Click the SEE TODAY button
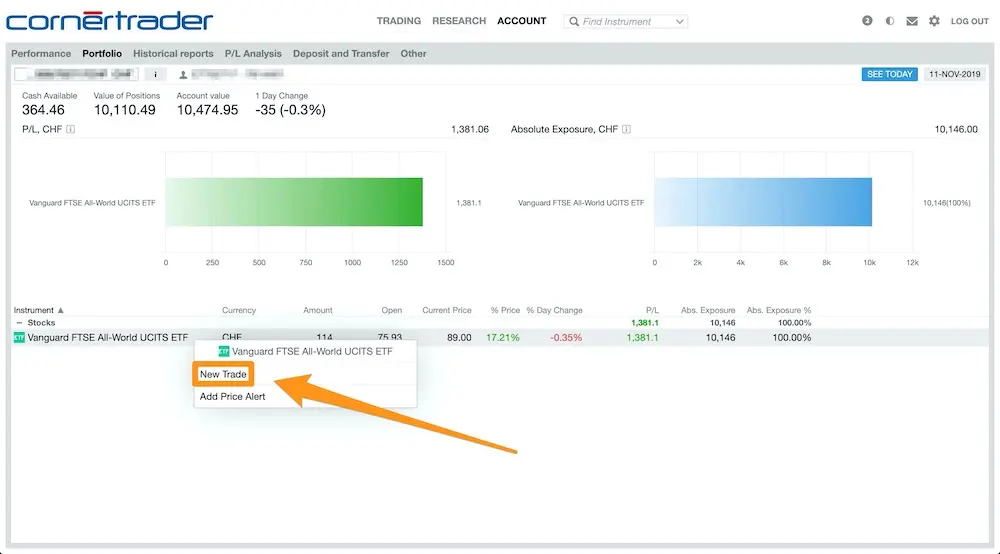Viewport: 1000px width, 554px height. 890,75
